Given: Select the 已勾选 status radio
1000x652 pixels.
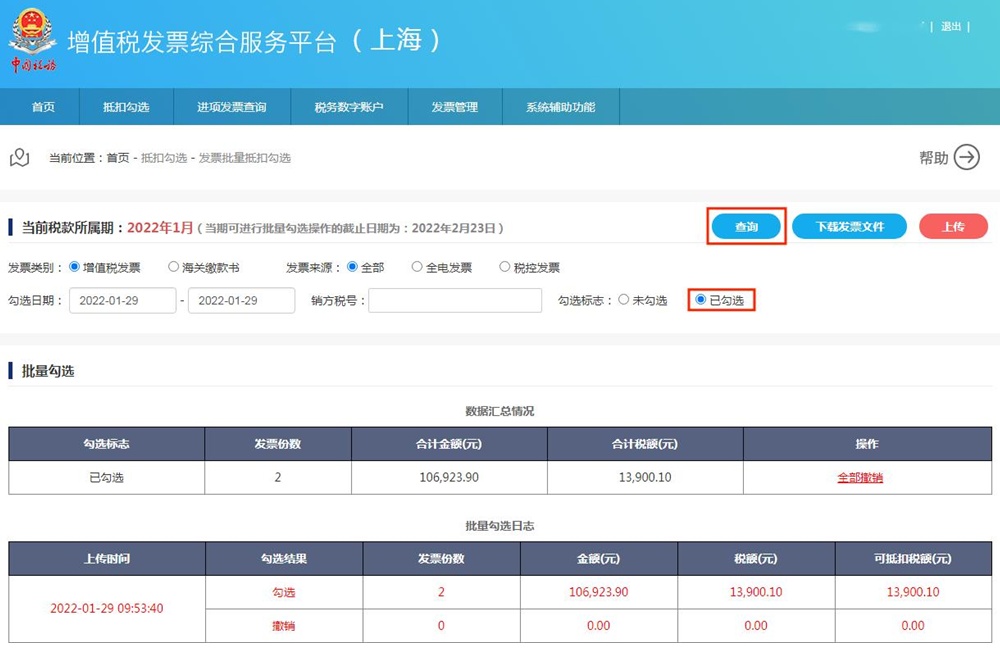Looking at the screenshot, I should [701, 300].
